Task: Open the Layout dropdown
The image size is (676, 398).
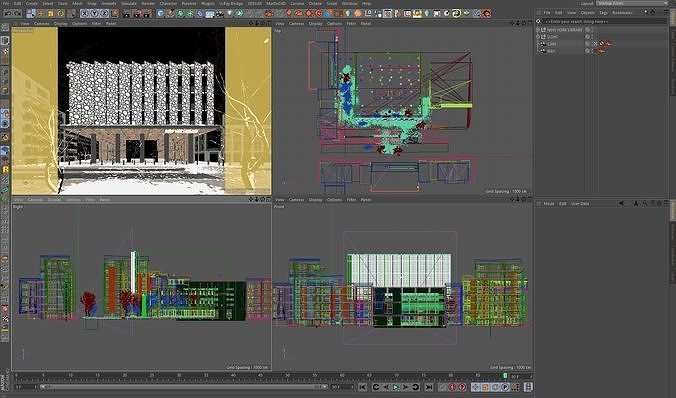Action: point(632,3)
